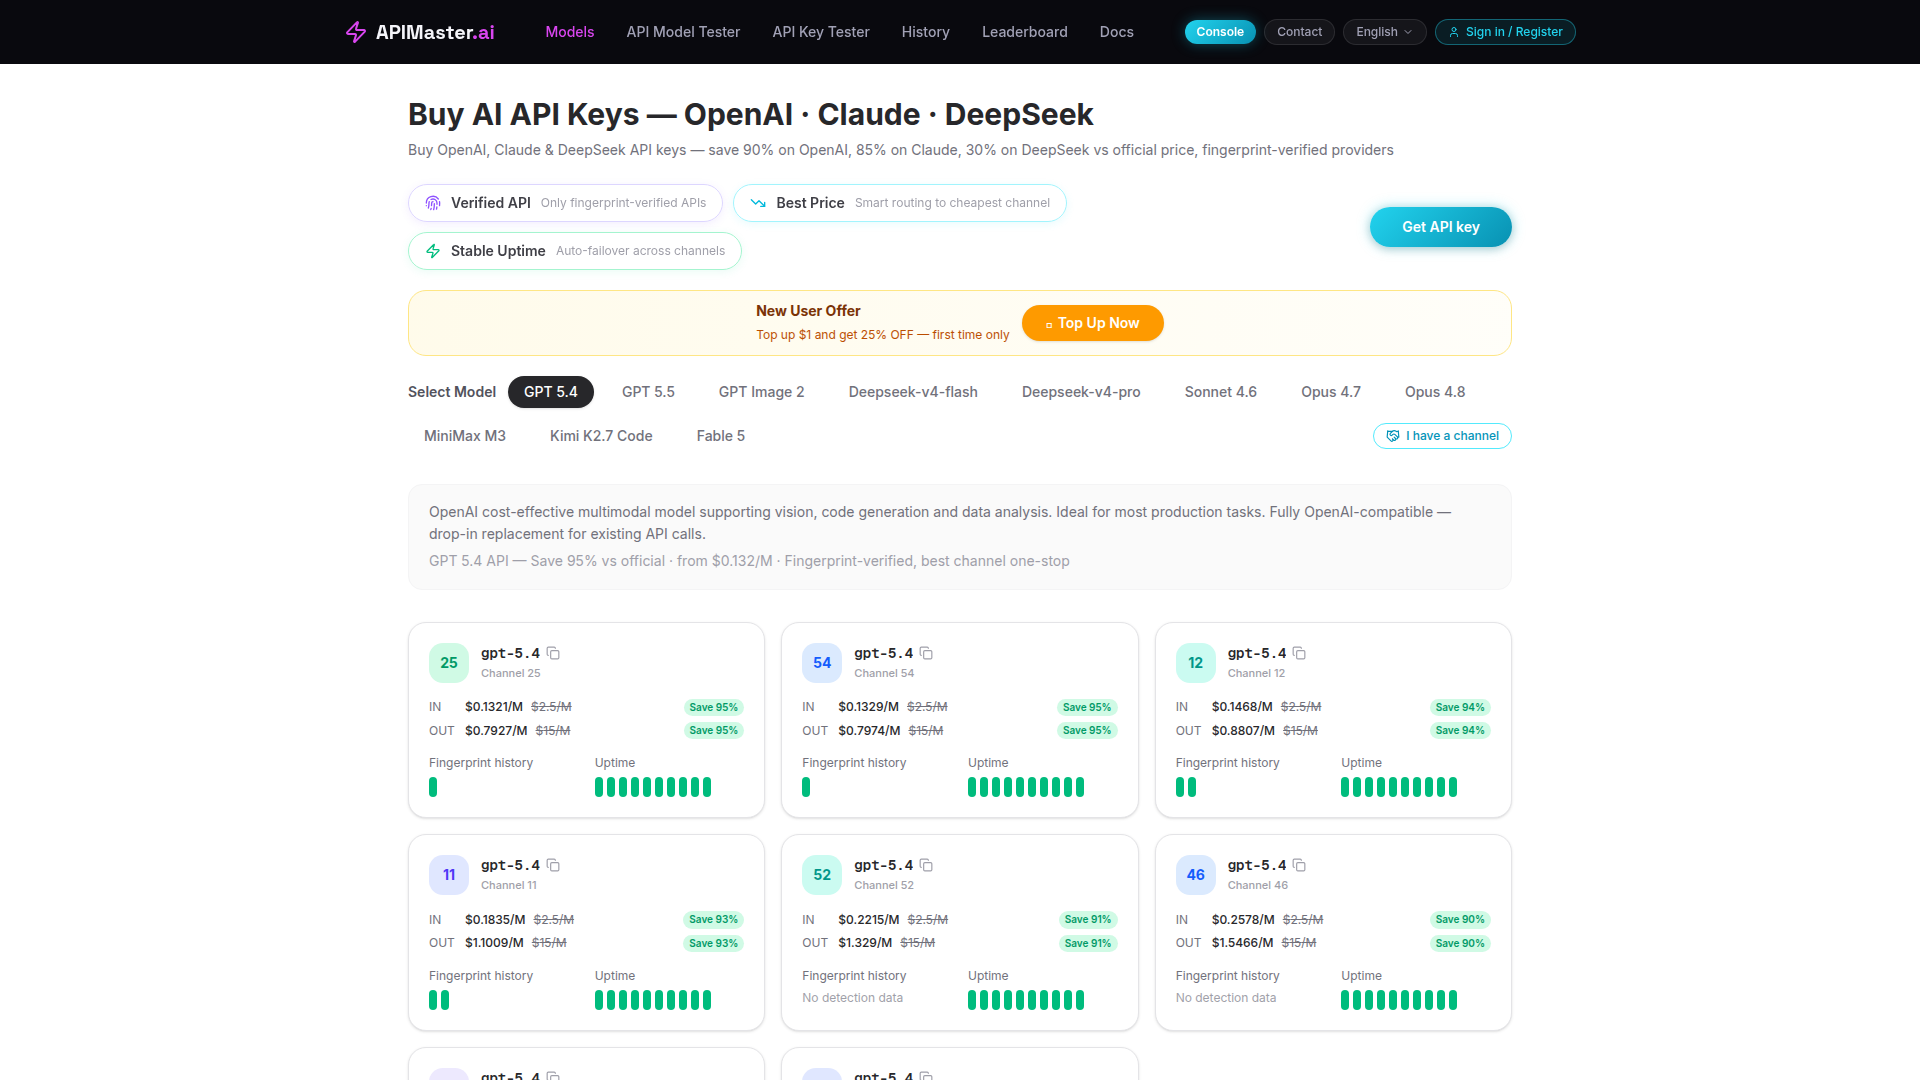Click Channel 11 OUT Save 93% badge
1920x1080 pixels.
click(x=713, y=943)
